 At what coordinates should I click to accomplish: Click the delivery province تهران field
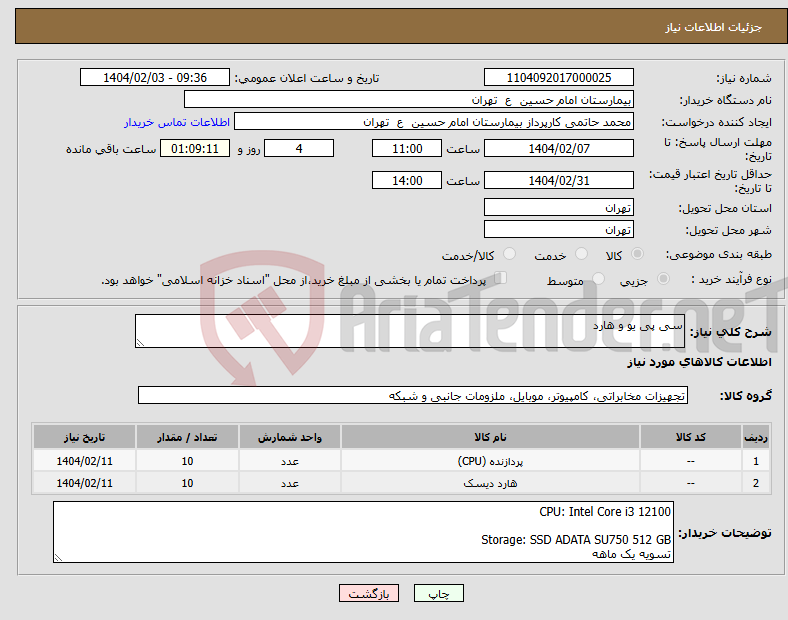point(558,207)
